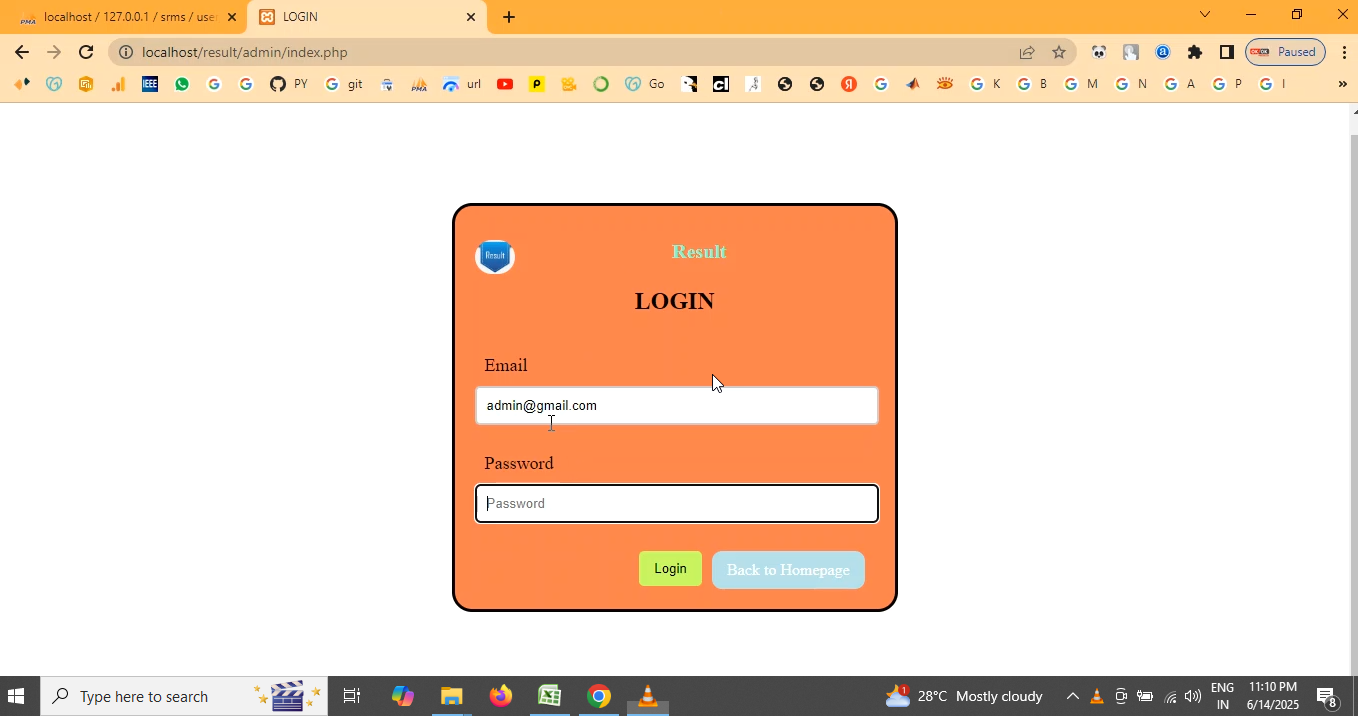The image size is (1358, 716).
Task: Bookmark this page with the star icon
Action: click(x=1059, y=52)
